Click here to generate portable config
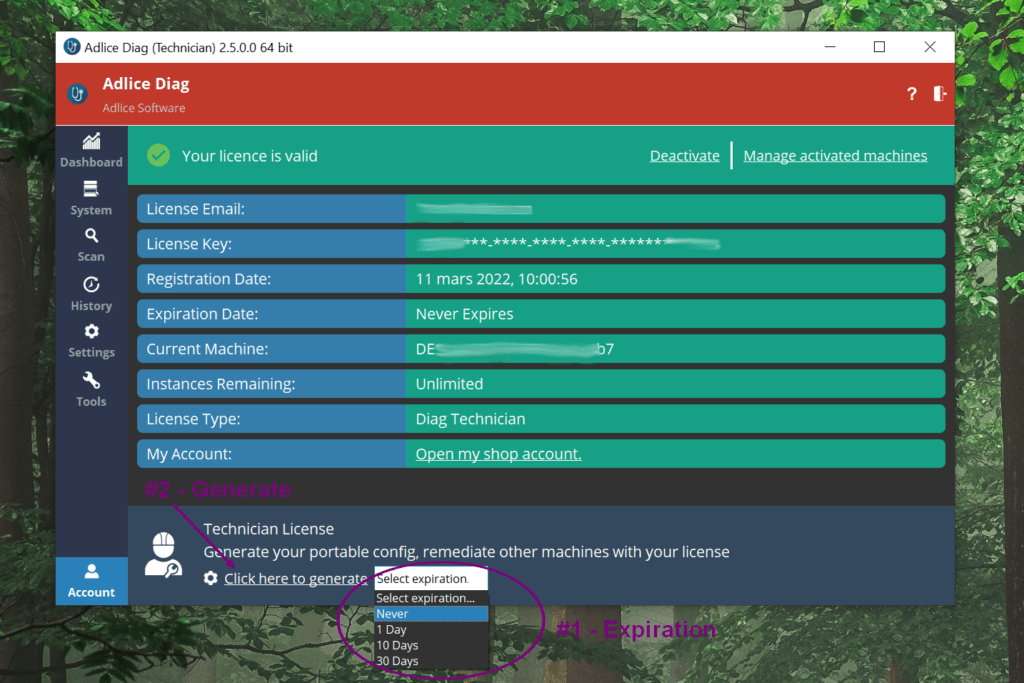This screenshot has height=683, width=1024. click(295, 579)
